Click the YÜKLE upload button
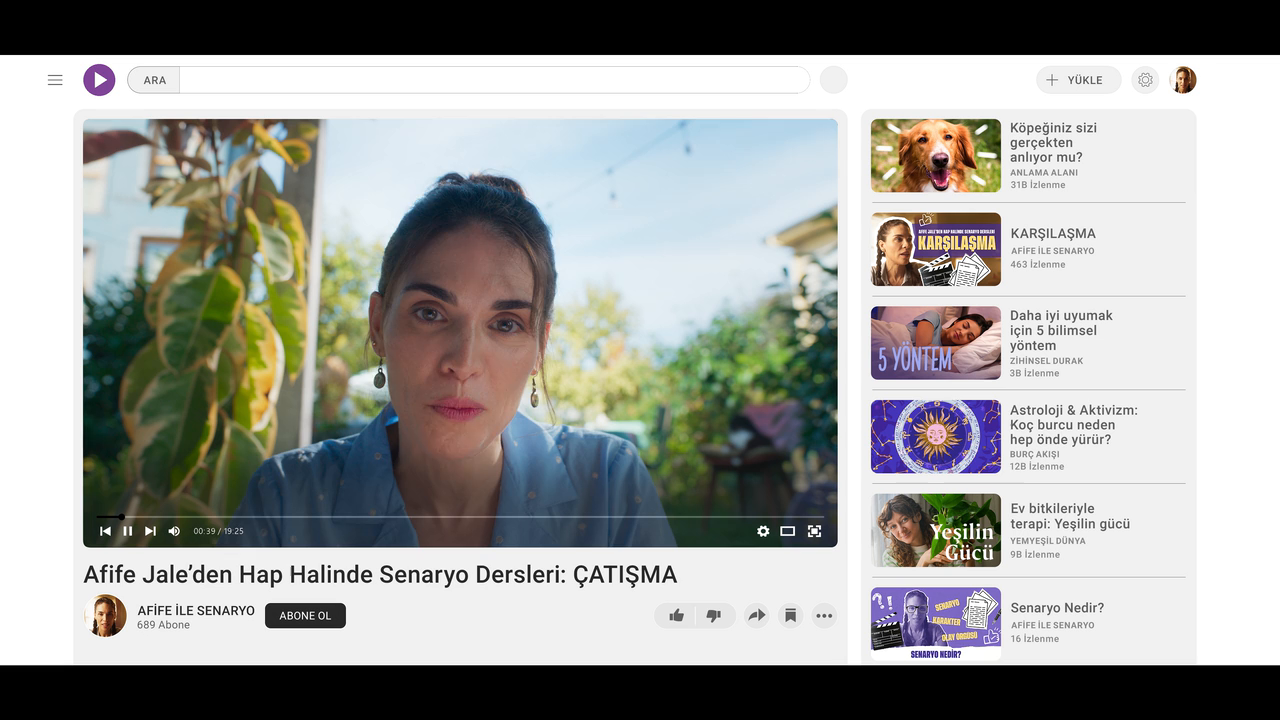 [x=1078, y=80]
